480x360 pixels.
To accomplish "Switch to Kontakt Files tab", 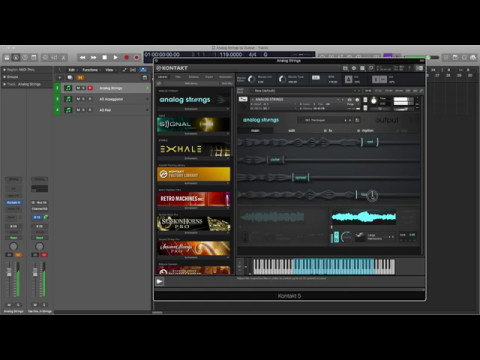I will (x=178, y=77).
